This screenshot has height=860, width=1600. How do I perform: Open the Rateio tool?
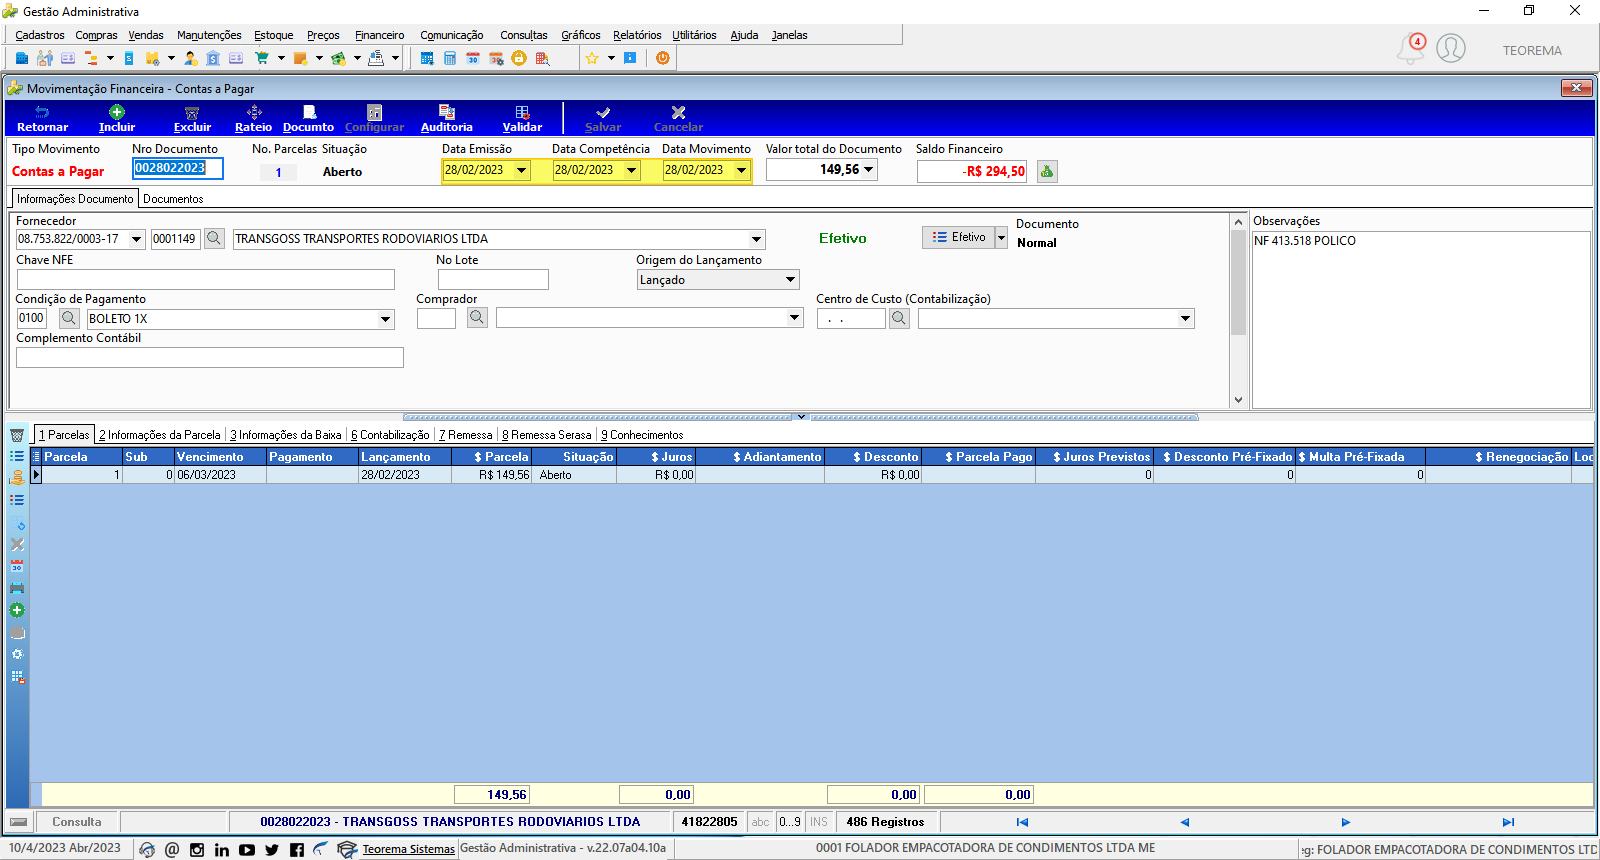click(253, 118)
